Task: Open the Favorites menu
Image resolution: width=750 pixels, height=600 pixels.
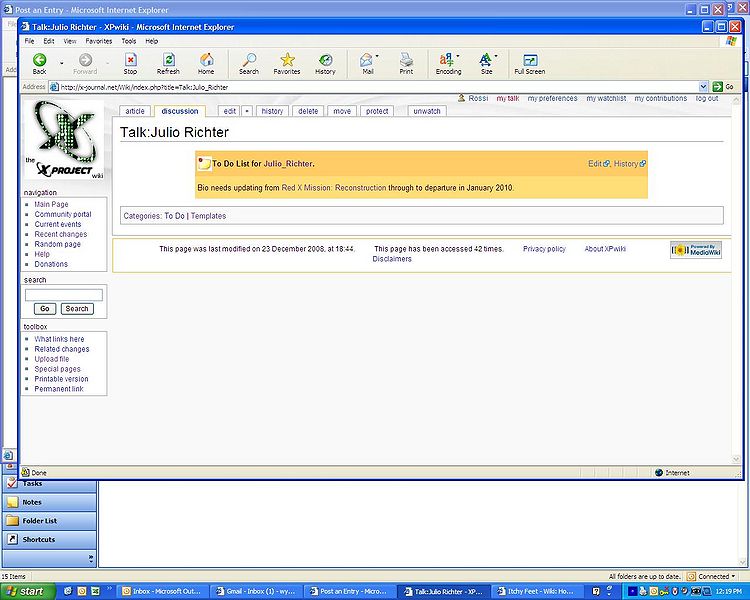Action: [99, 41]
